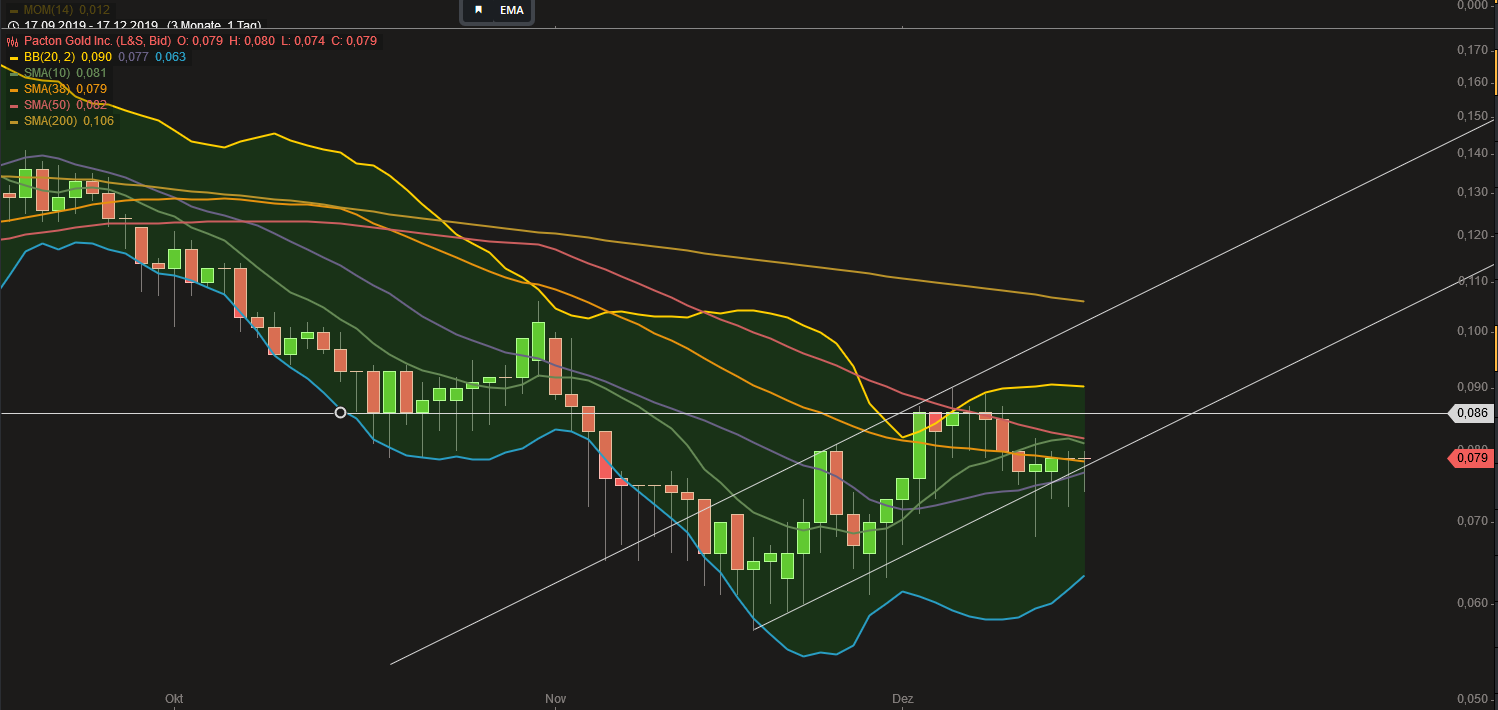Viewport: 1498px width, 710px height.
Task: Click the 0,110 price axis label
Action: point(1473,281)
